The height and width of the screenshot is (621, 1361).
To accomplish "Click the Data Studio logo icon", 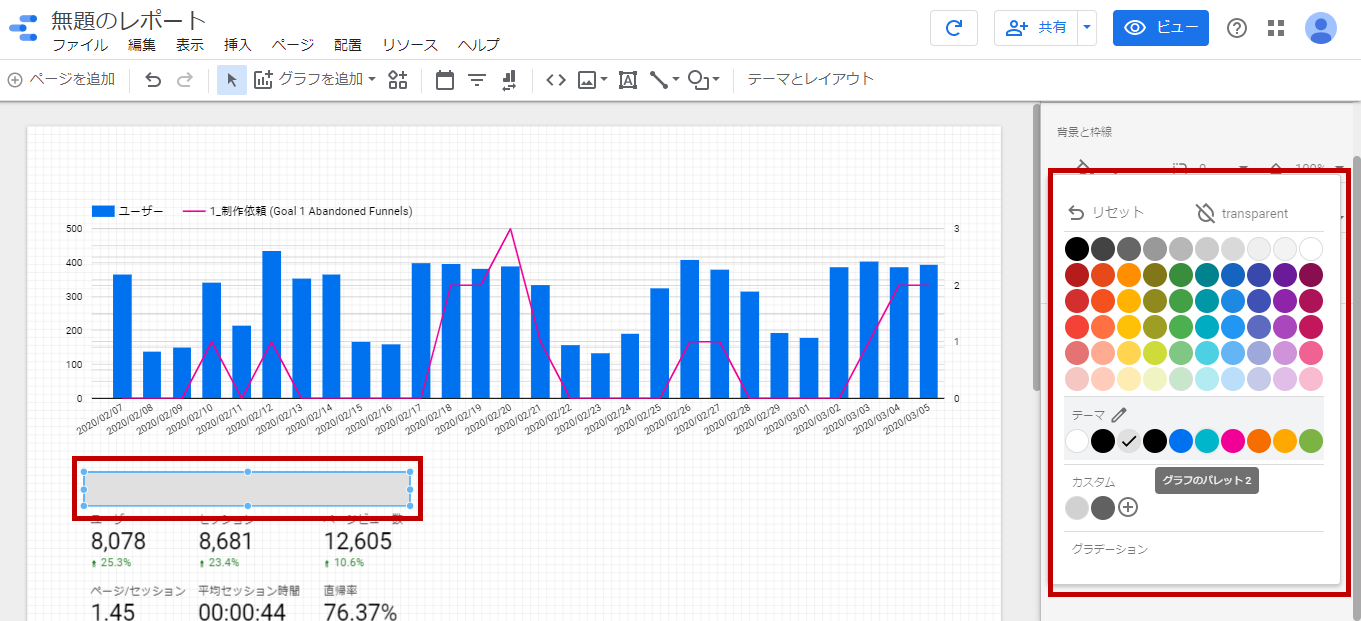I will 22,30.
